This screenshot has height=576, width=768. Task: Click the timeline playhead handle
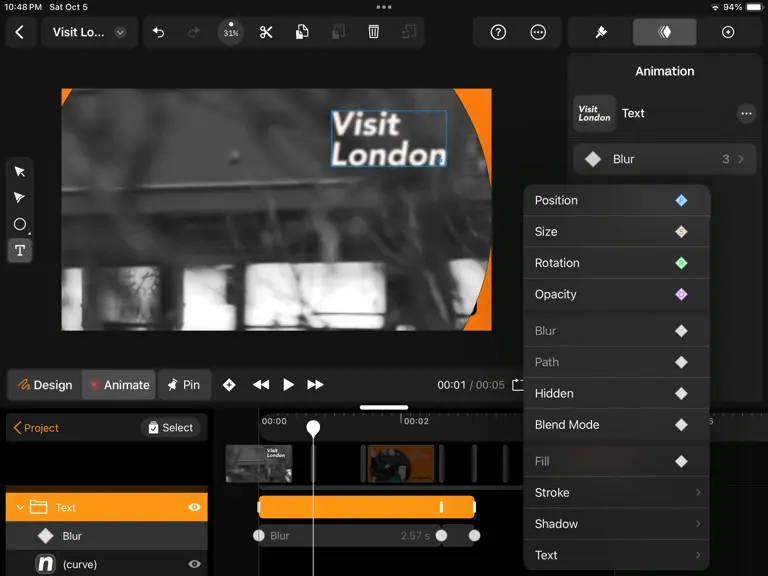click(313, 428)
